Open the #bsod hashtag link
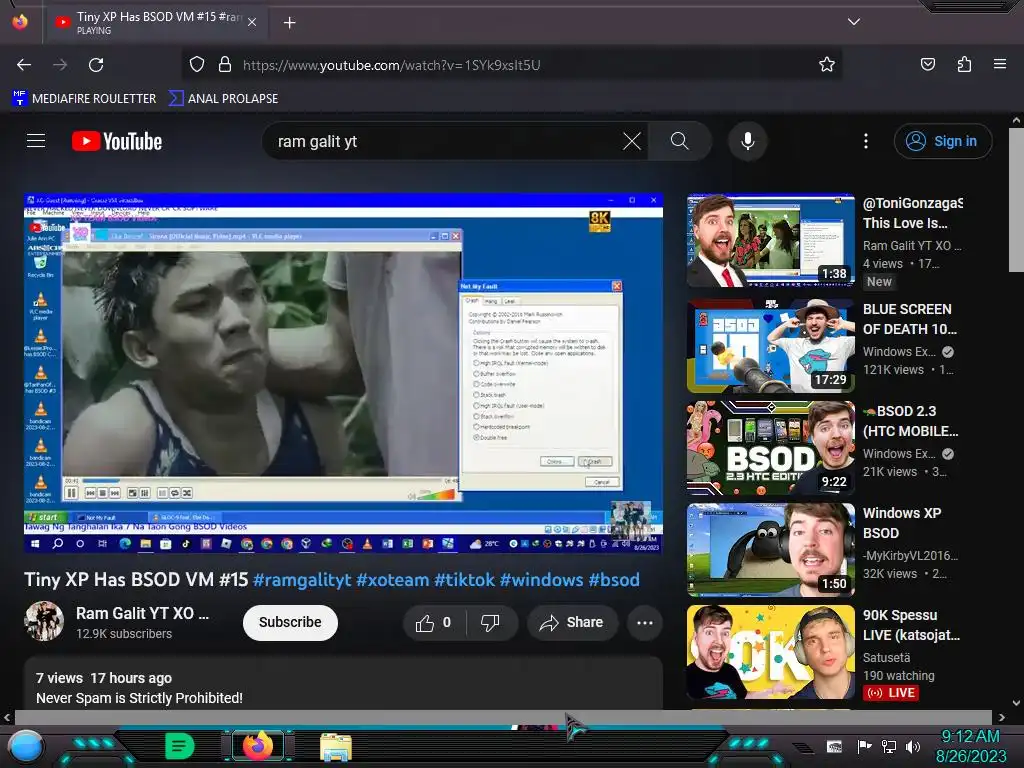 614,580
